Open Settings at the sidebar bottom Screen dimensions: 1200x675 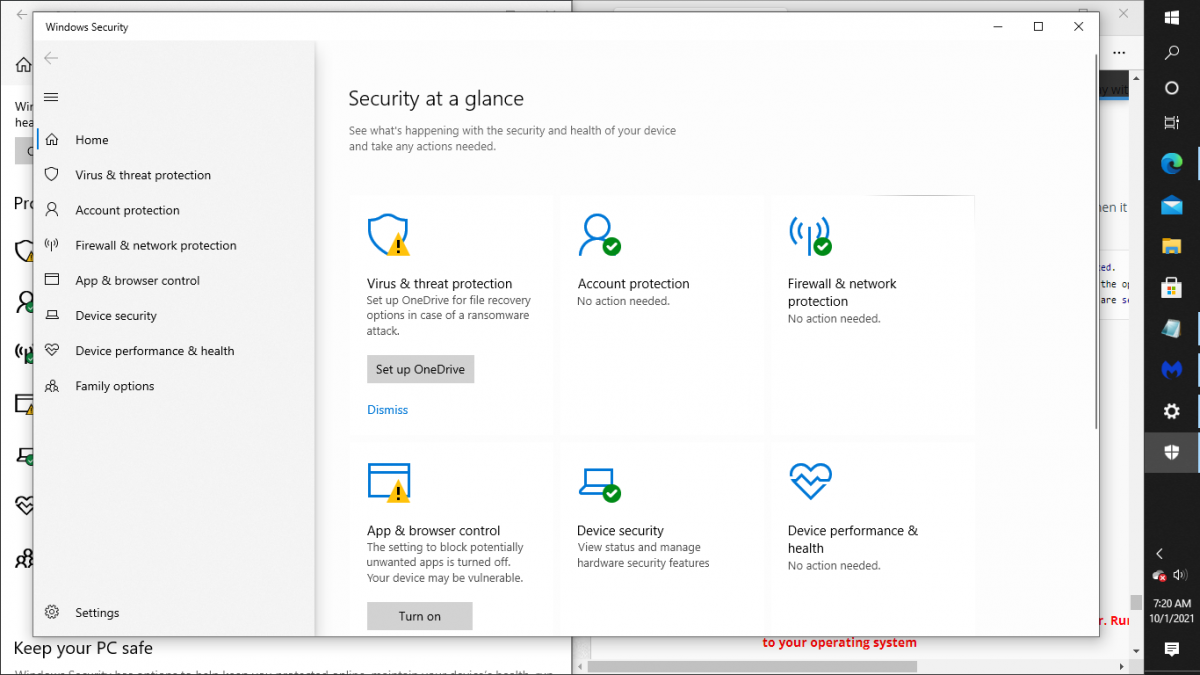point(97,613)
